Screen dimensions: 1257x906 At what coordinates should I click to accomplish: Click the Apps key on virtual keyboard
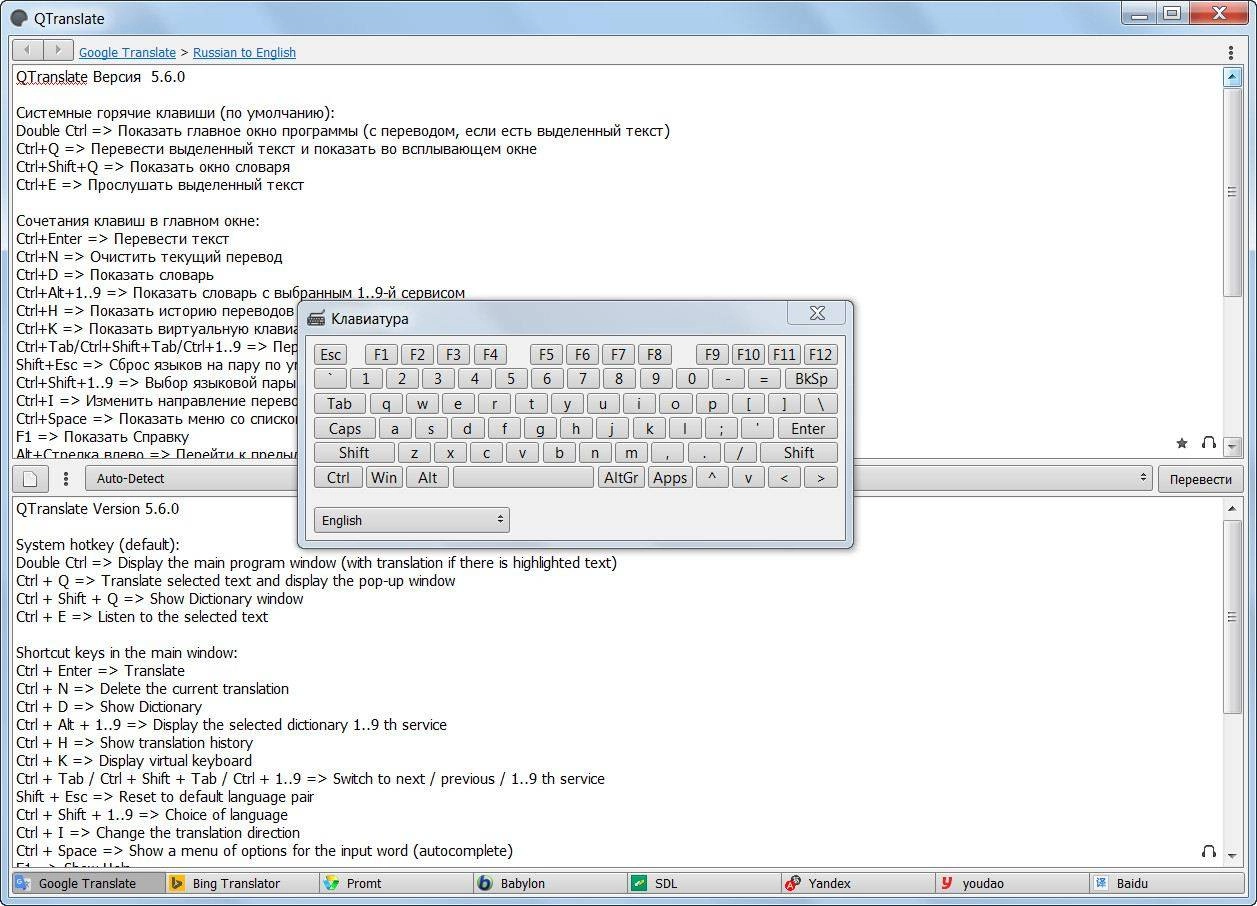[x=669, y=477]
